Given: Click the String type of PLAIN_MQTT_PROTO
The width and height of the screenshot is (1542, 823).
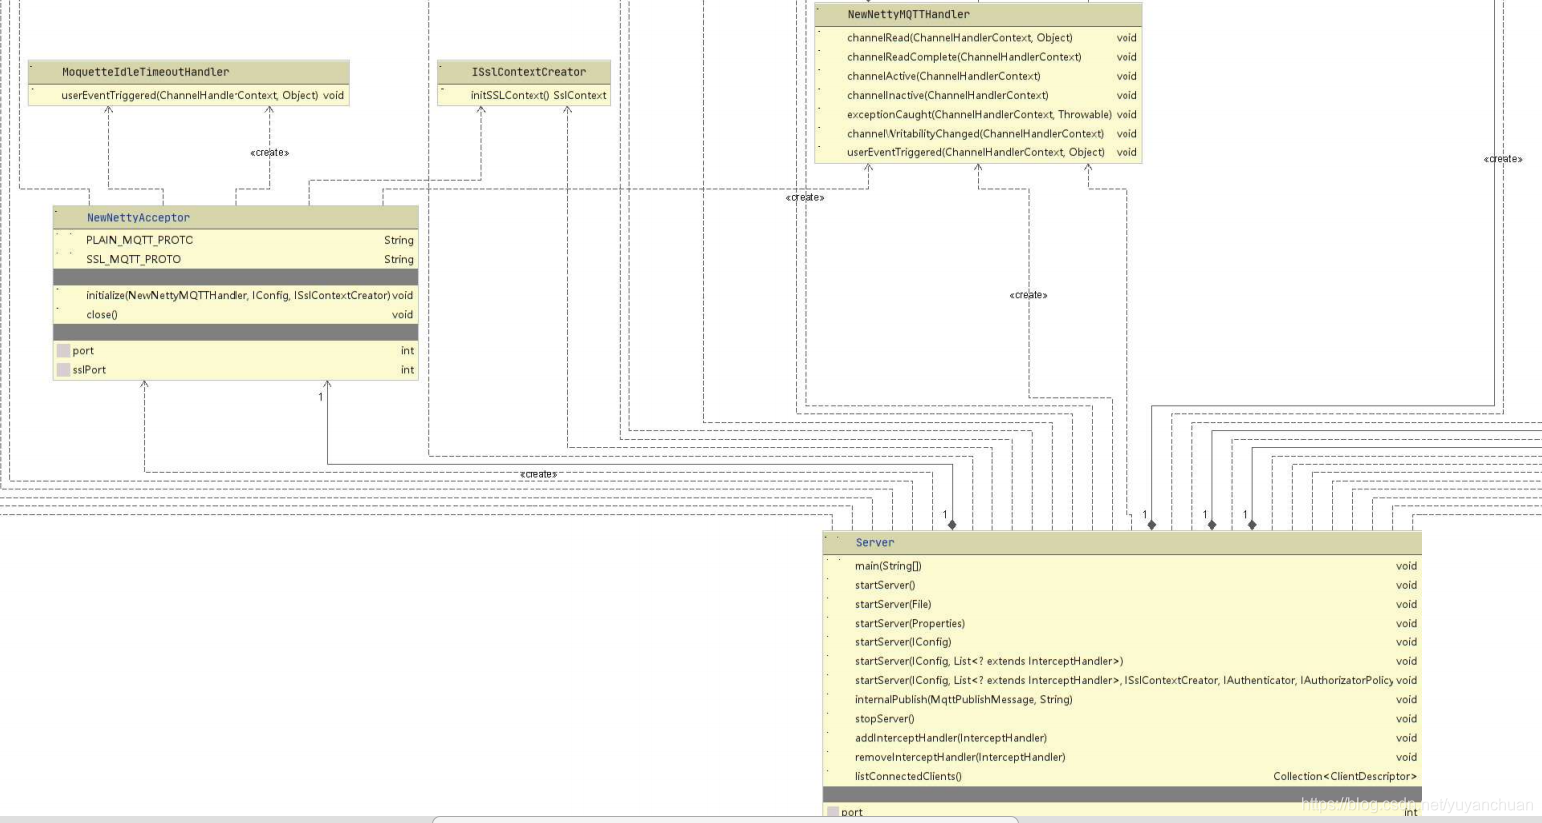Looking at the screenshot, I should 399,240.
